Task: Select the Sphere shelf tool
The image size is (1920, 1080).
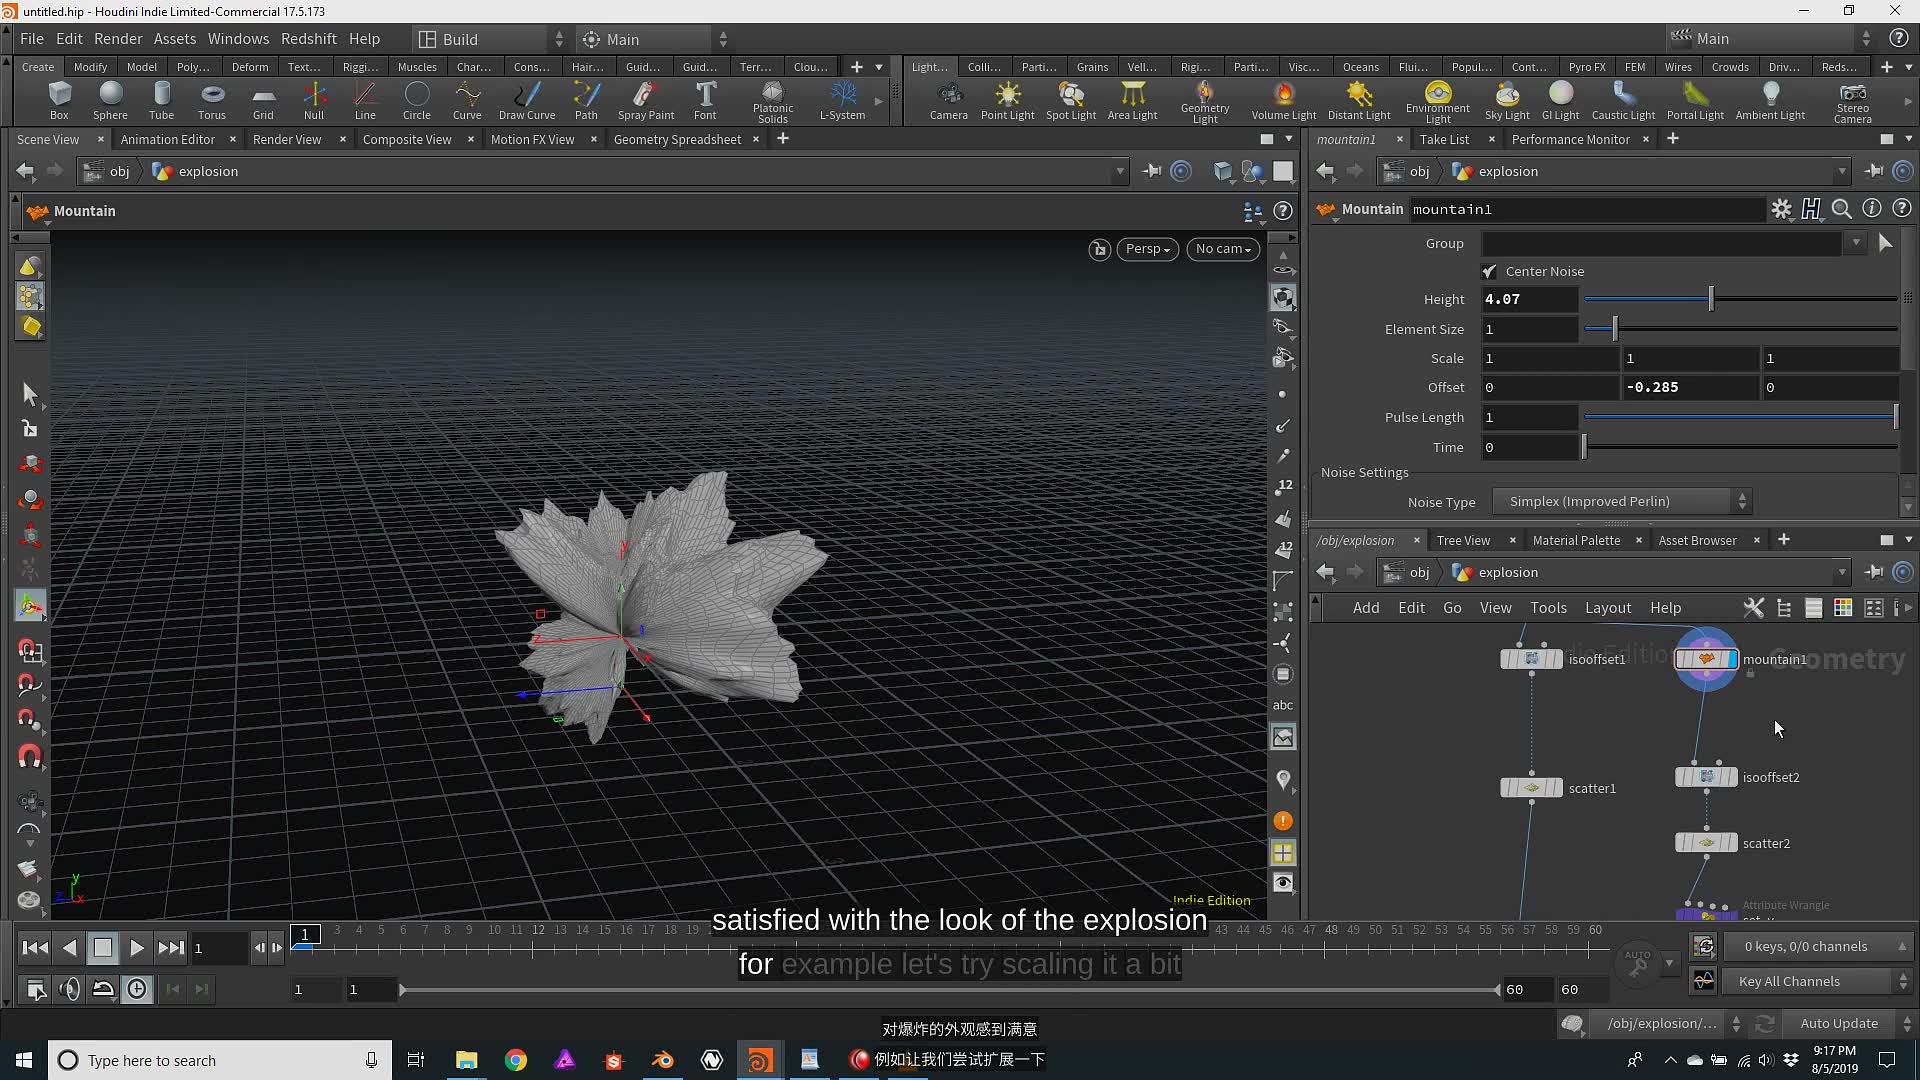Action: [110, 101]
